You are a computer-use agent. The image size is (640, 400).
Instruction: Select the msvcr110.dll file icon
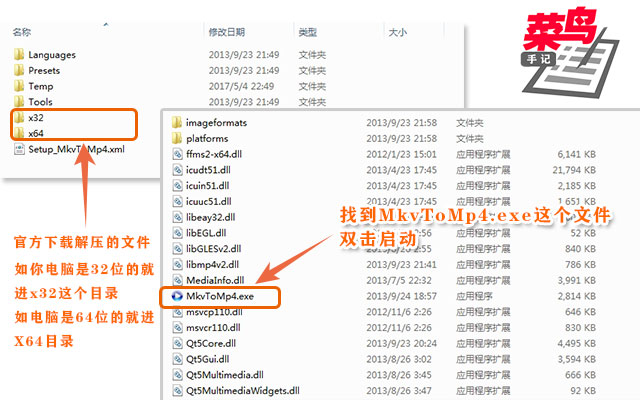(x=177, y=328)
